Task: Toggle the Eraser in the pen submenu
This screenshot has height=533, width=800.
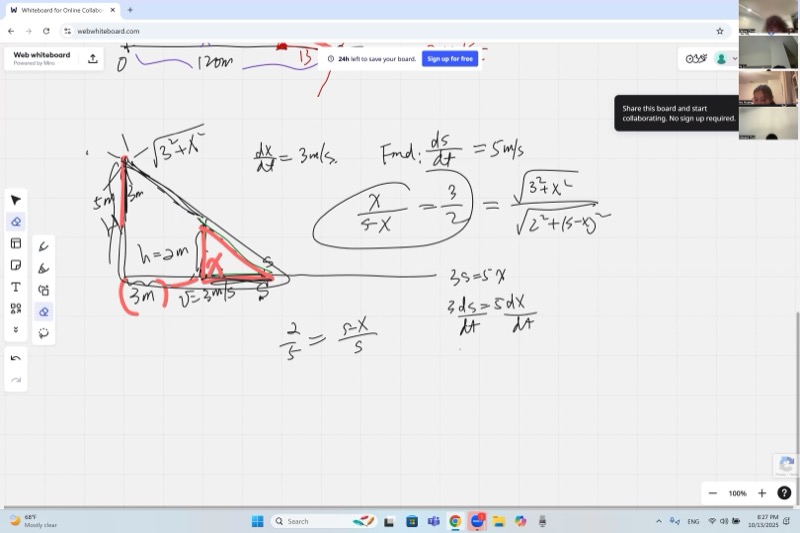Action: click(x=44, y=312)
